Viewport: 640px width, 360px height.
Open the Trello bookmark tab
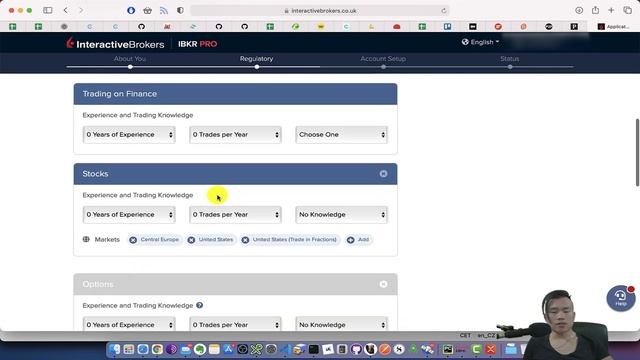click(447, 27)
